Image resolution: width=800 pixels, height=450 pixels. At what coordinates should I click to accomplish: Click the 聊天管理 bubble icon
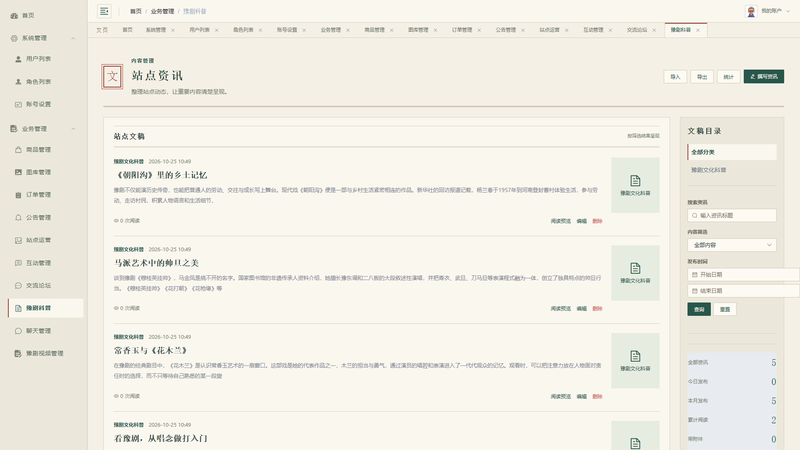pyautogui.click(x=18, y=331)
